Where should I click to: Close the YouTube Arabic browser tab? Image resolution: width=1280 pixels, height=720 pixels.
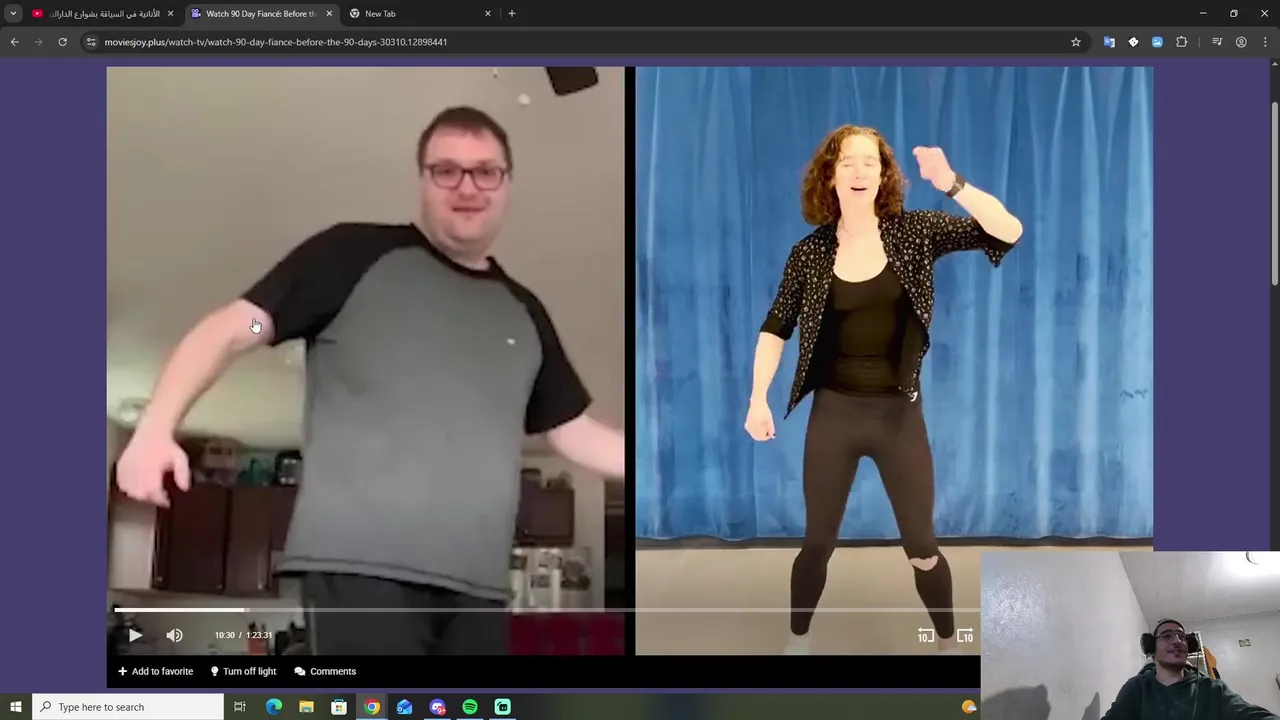(170, 14)
